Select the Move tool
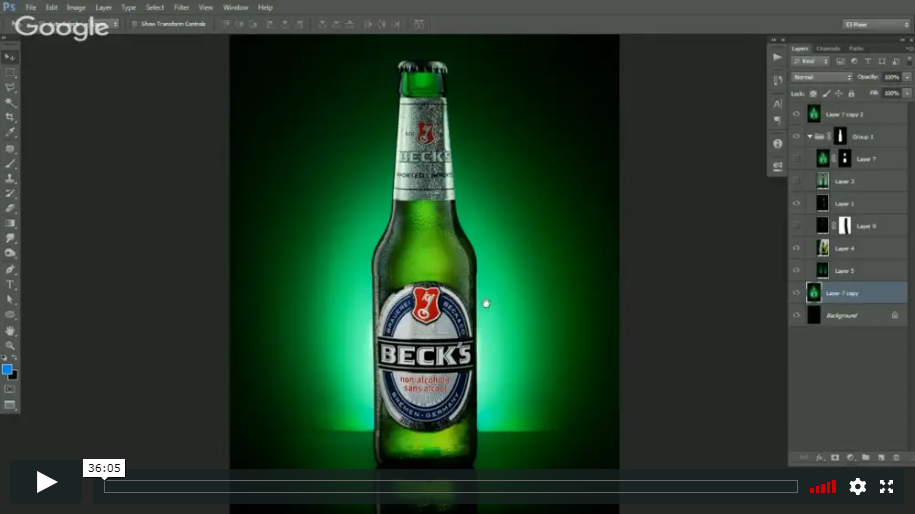 (10, 57)
